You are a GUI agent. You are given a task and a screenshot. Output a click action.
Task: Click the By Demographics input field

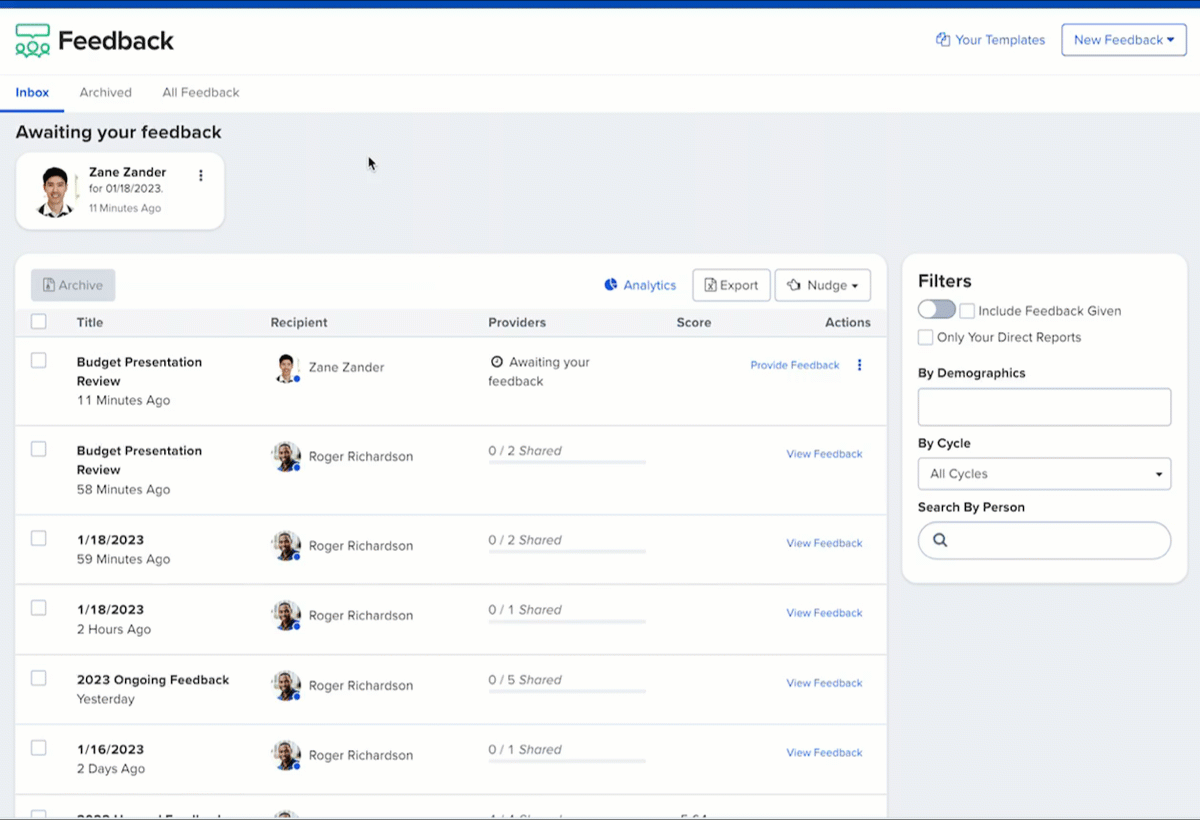pyautogui.click(x=1044, y=407)
